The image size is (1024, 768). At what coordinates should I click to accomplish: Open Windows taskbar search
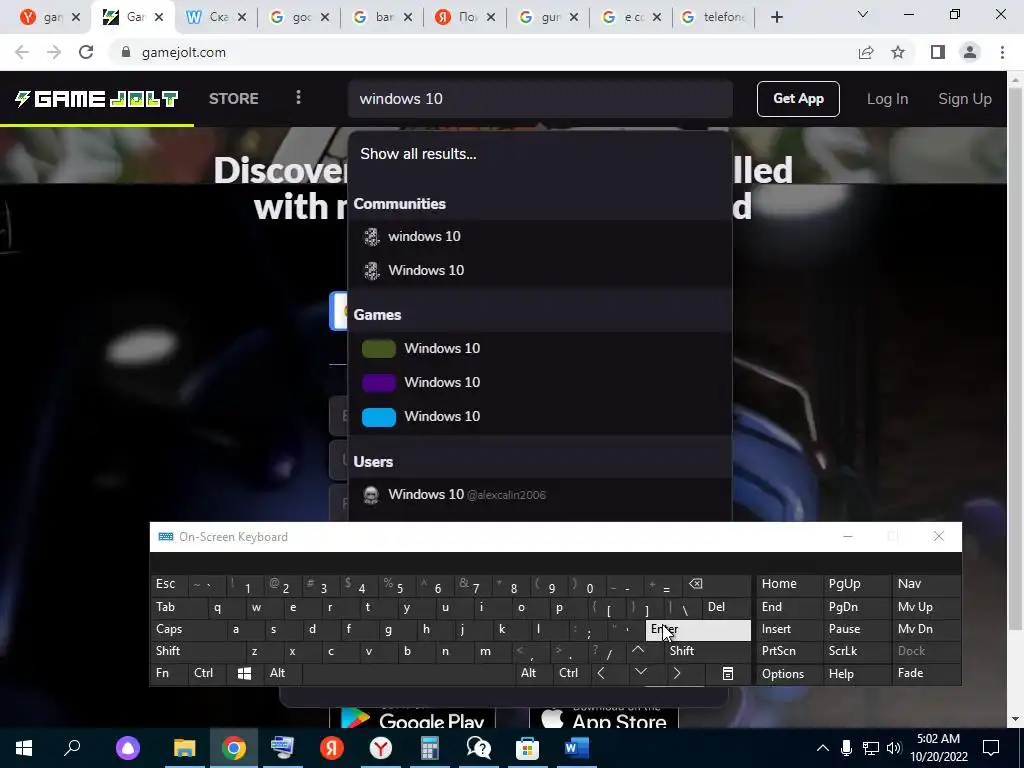[x=72, y=748]
